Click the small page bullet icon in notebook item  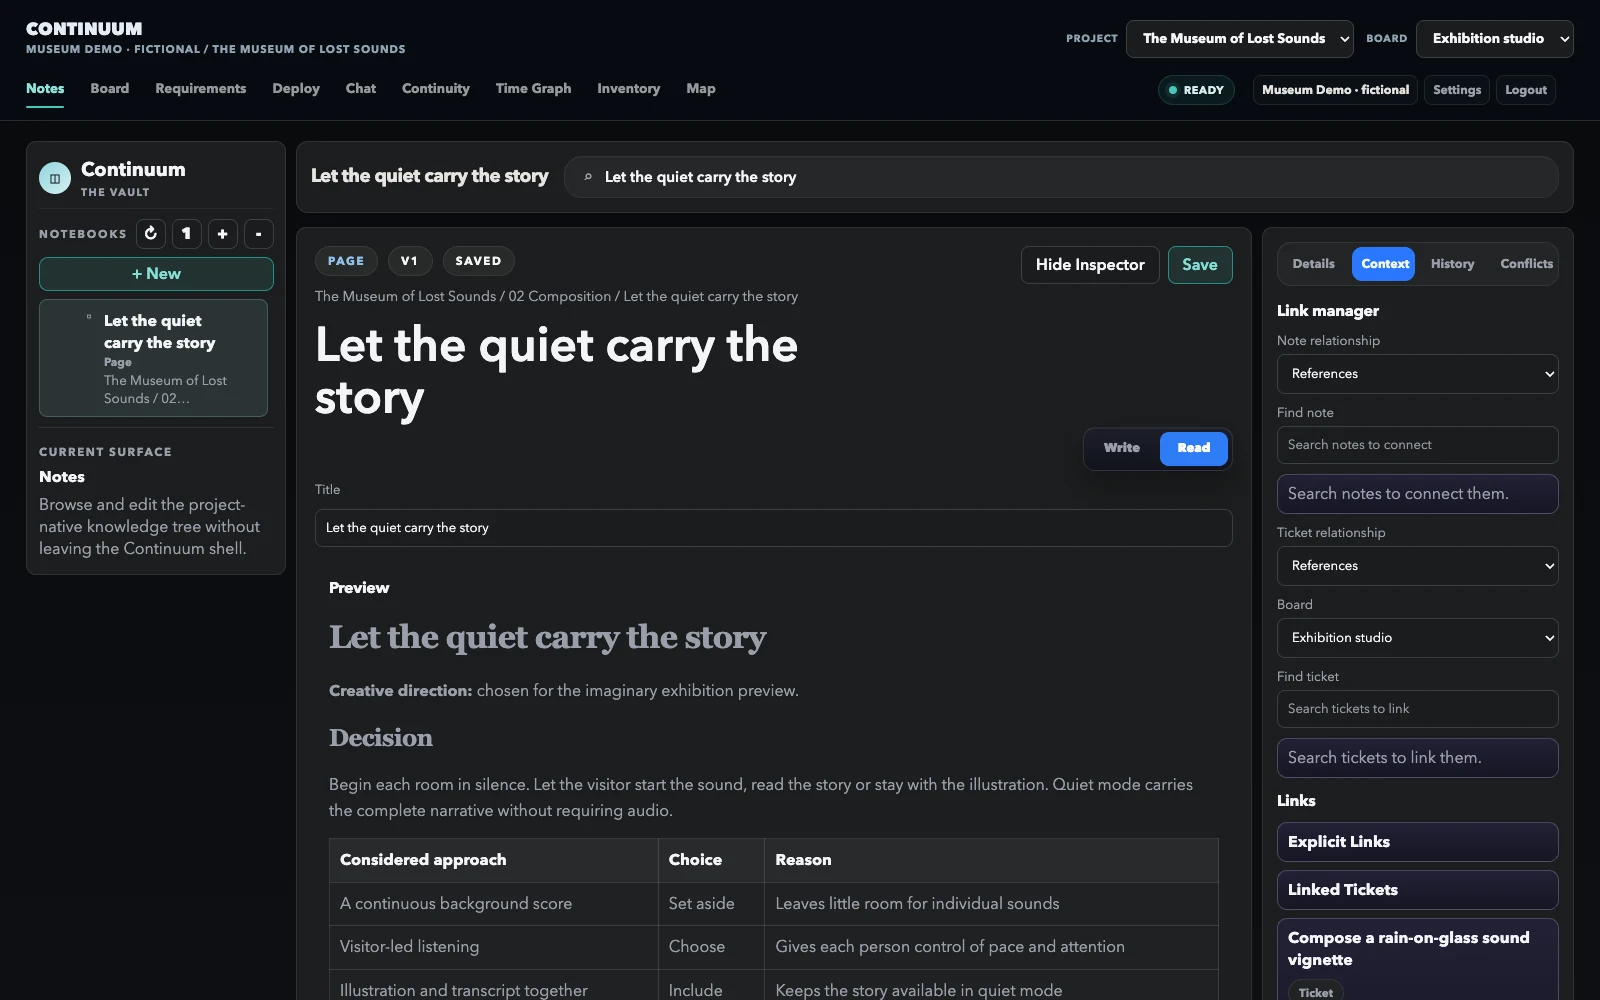[x=89, y=317]
